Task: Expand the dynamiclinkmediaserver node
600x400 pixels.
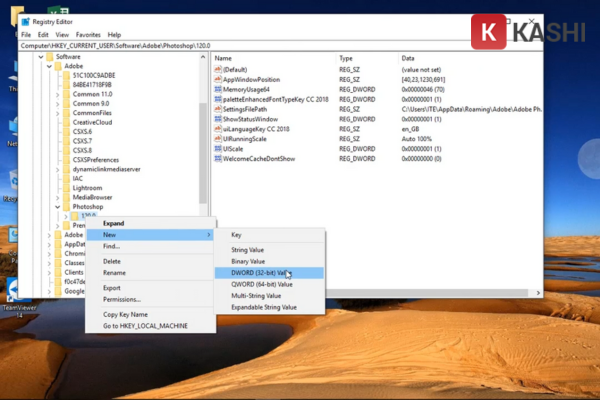Action: pyautogui.click(x=57, y=170)
